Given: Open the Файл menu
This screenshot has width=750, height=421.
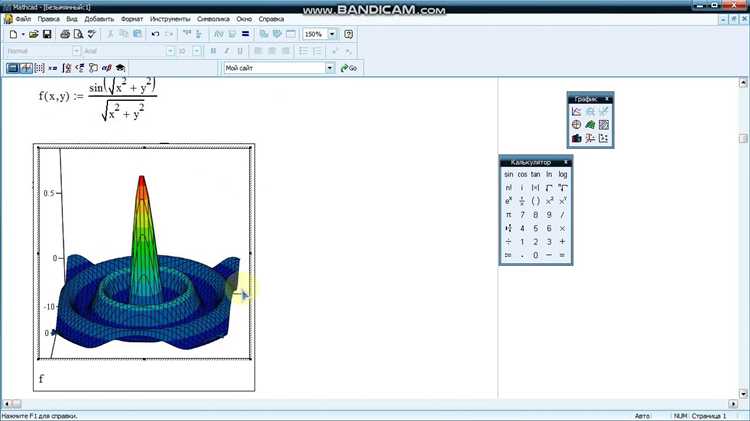Looking at the screenshot, I should pyautogui.click(x=23, y=19).
